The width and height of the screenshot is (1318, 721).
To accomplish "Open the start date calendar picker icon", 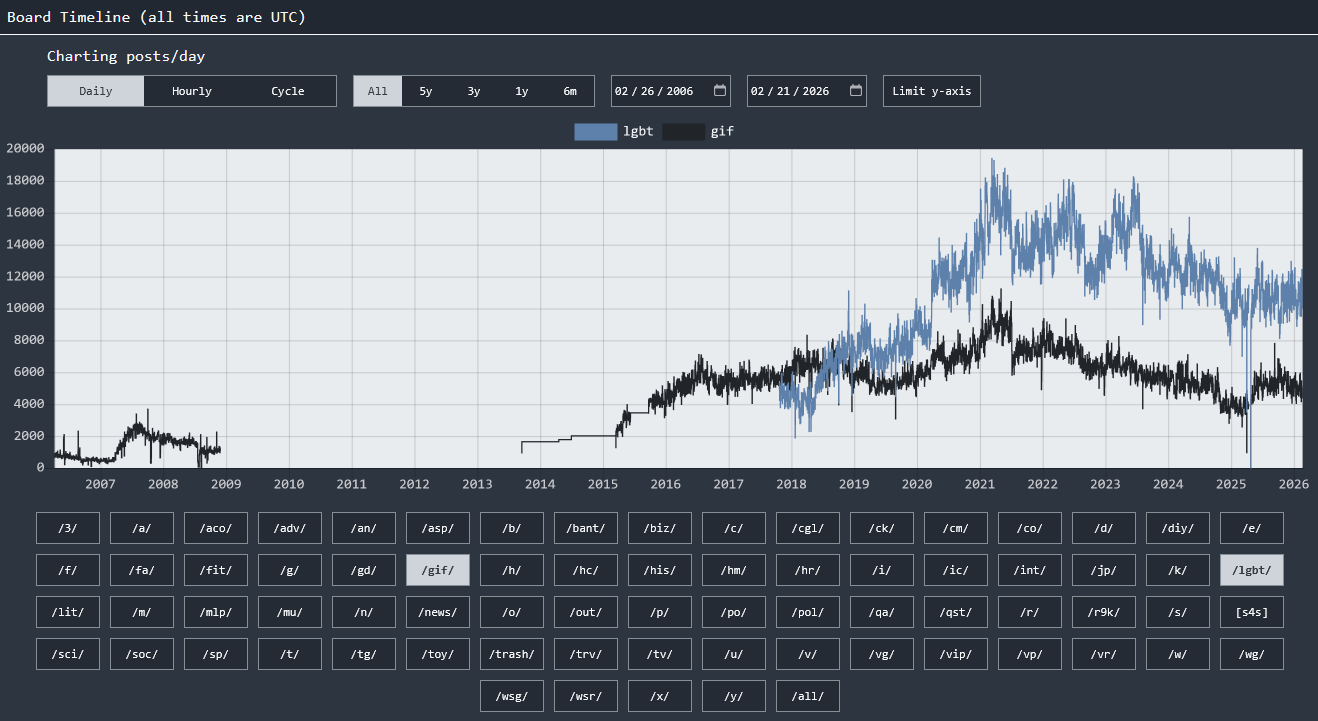I will (x=720, y=91).
